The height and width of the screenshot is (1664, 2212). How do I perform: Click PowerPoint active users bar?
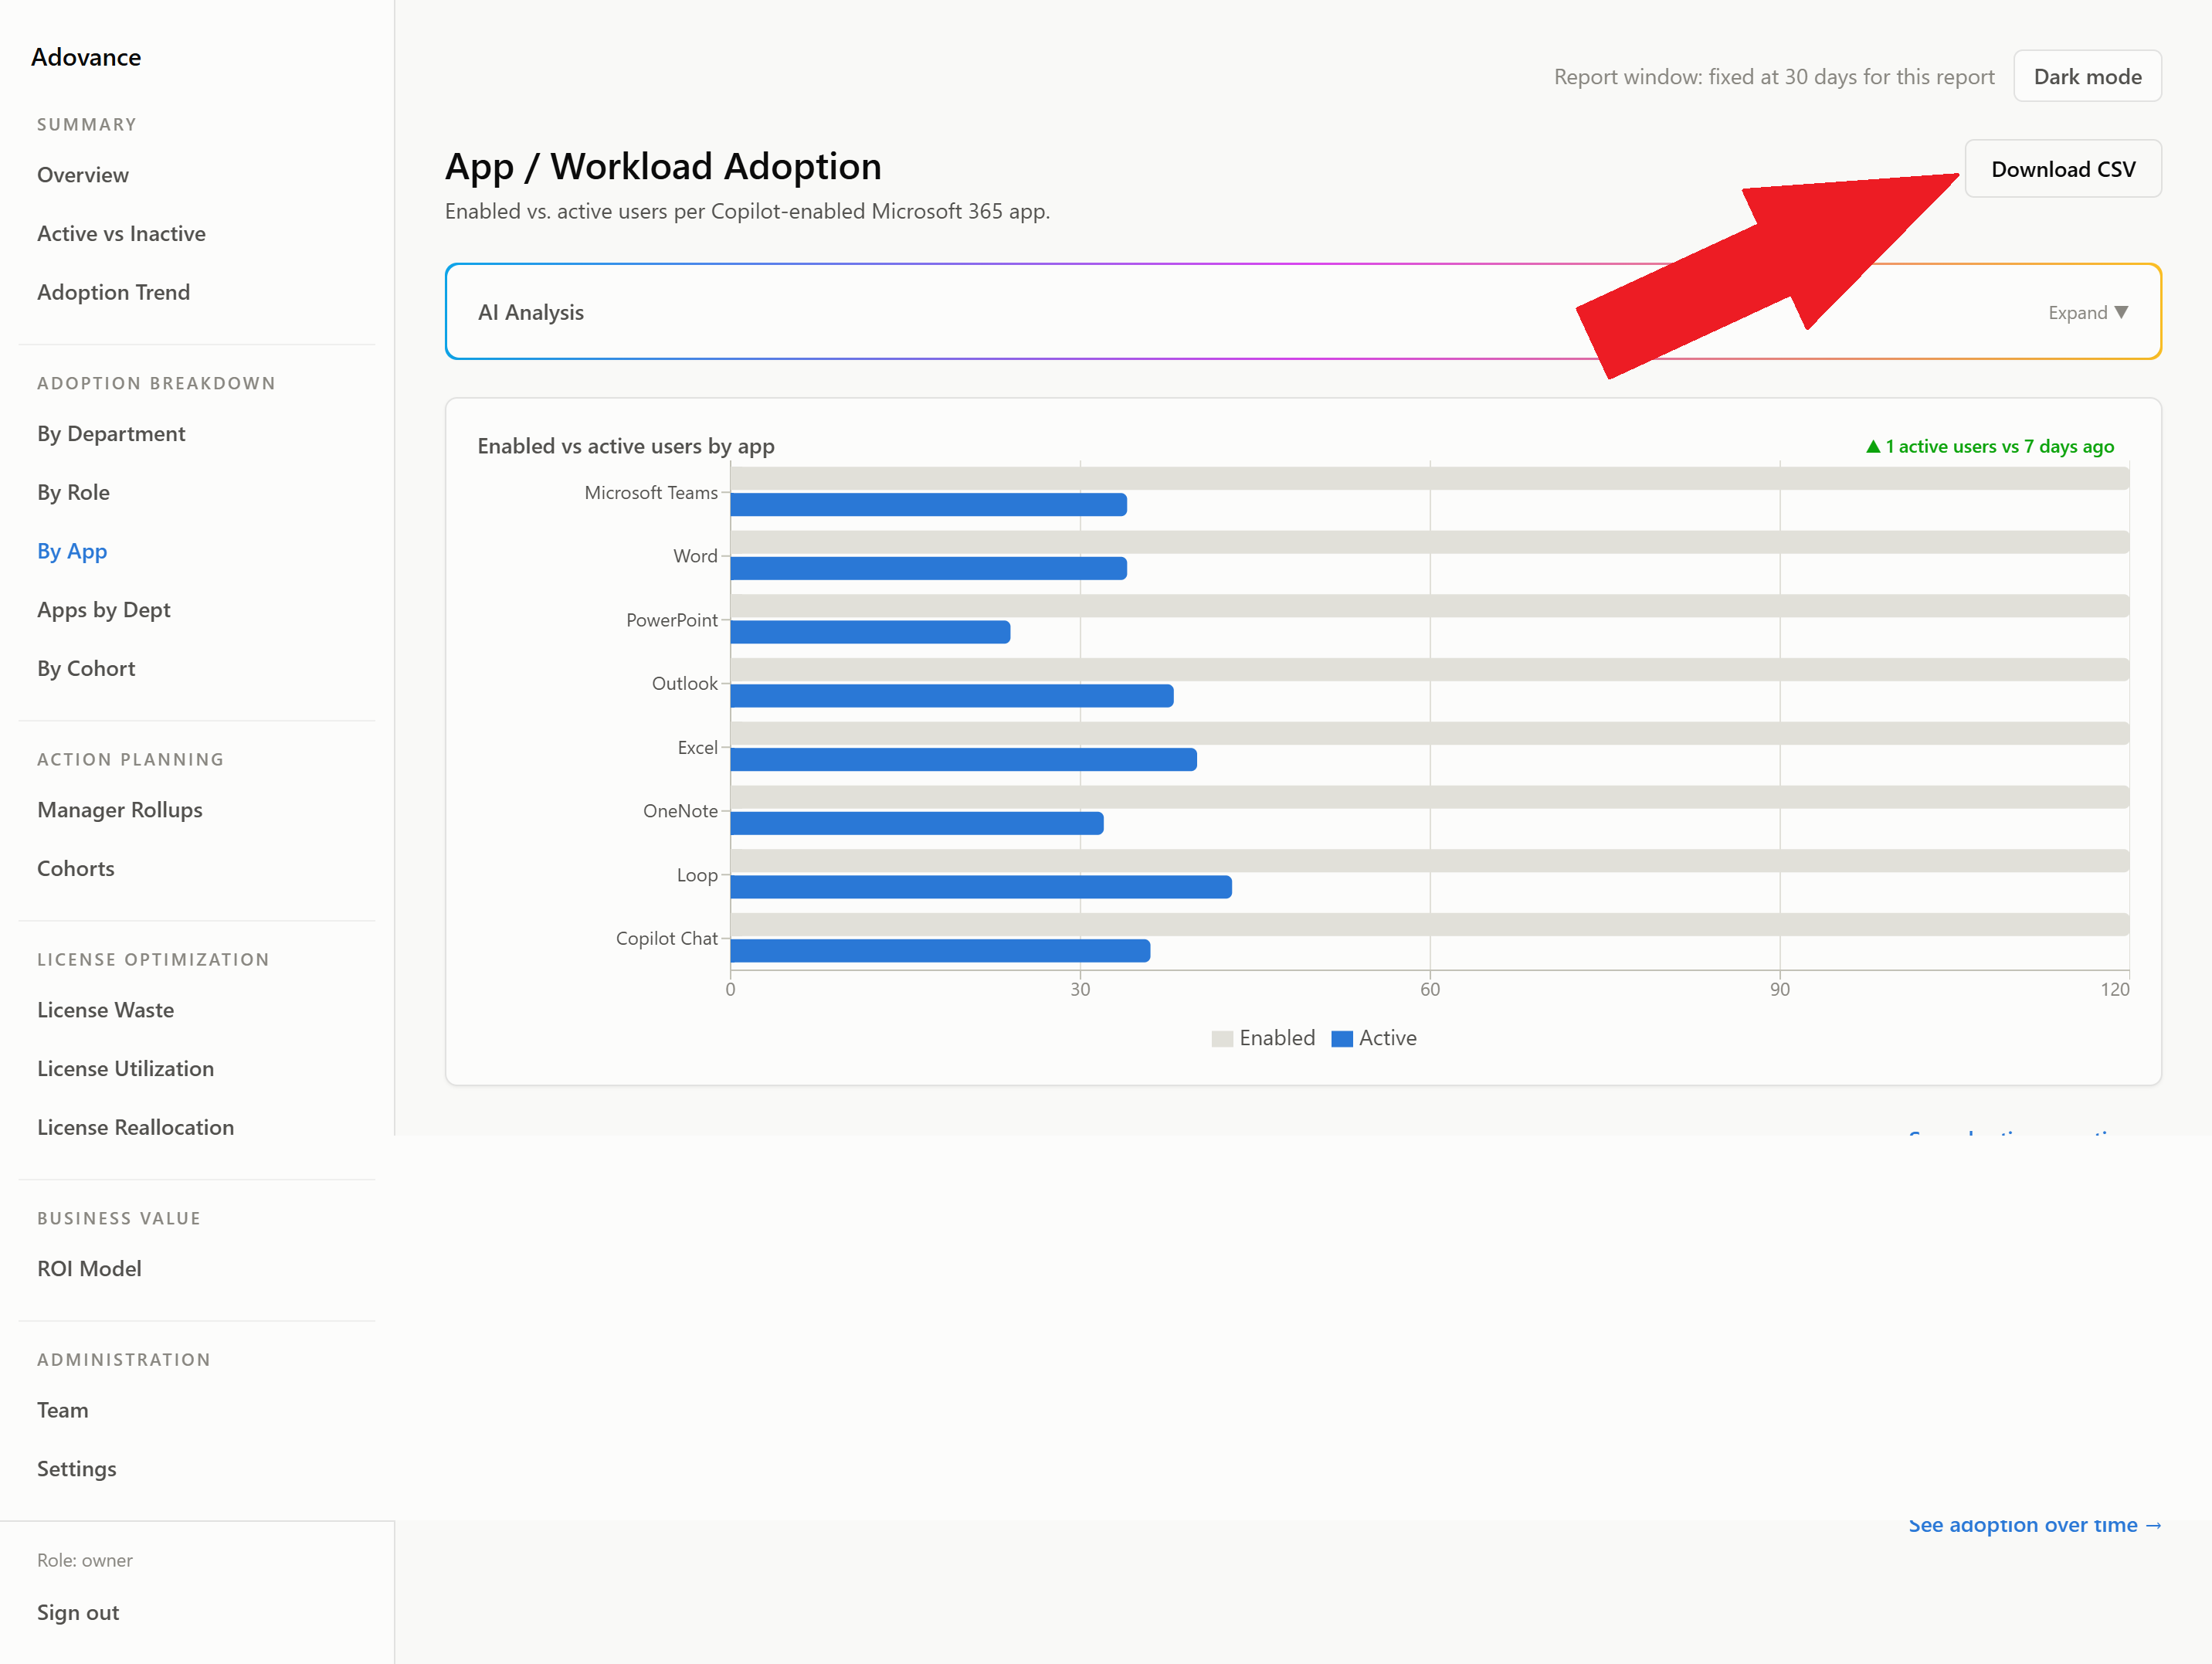(870, 632)
